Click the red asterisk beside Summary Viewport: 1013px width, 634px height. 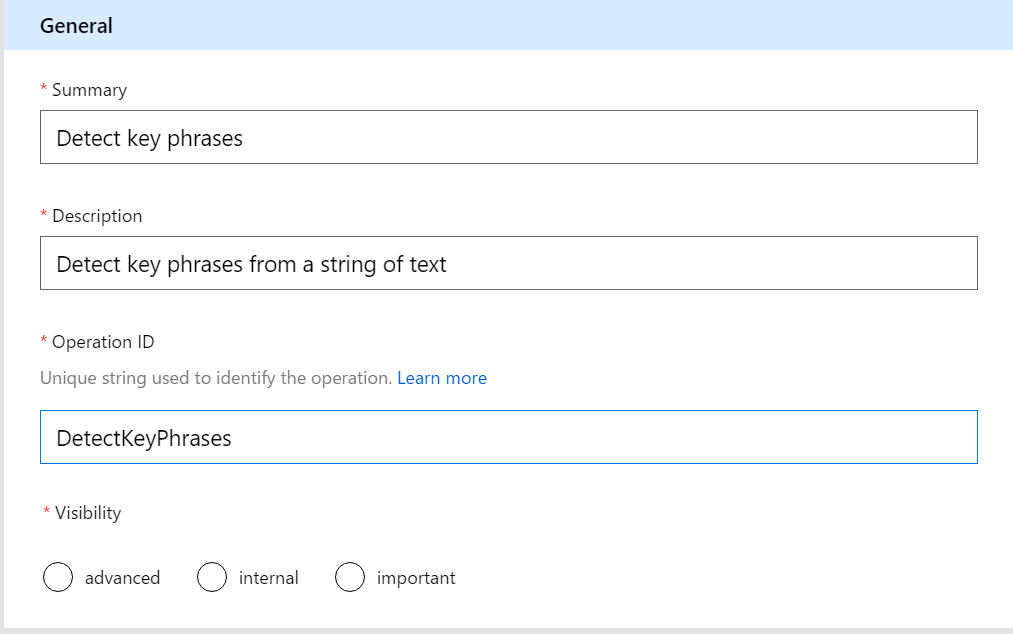coord(46,90)
